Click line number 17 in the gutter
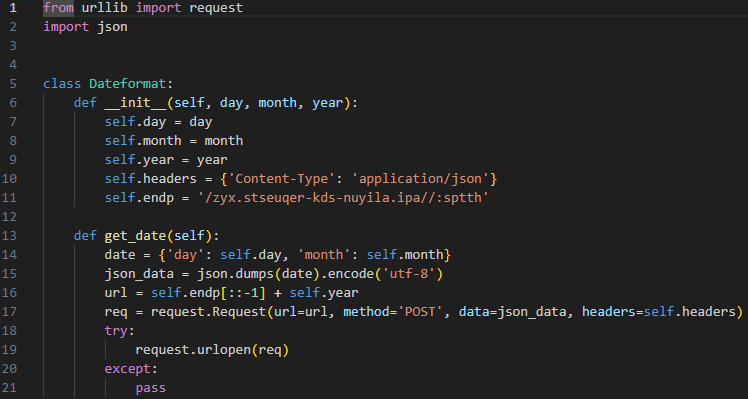748x399 pixels. 9,312
